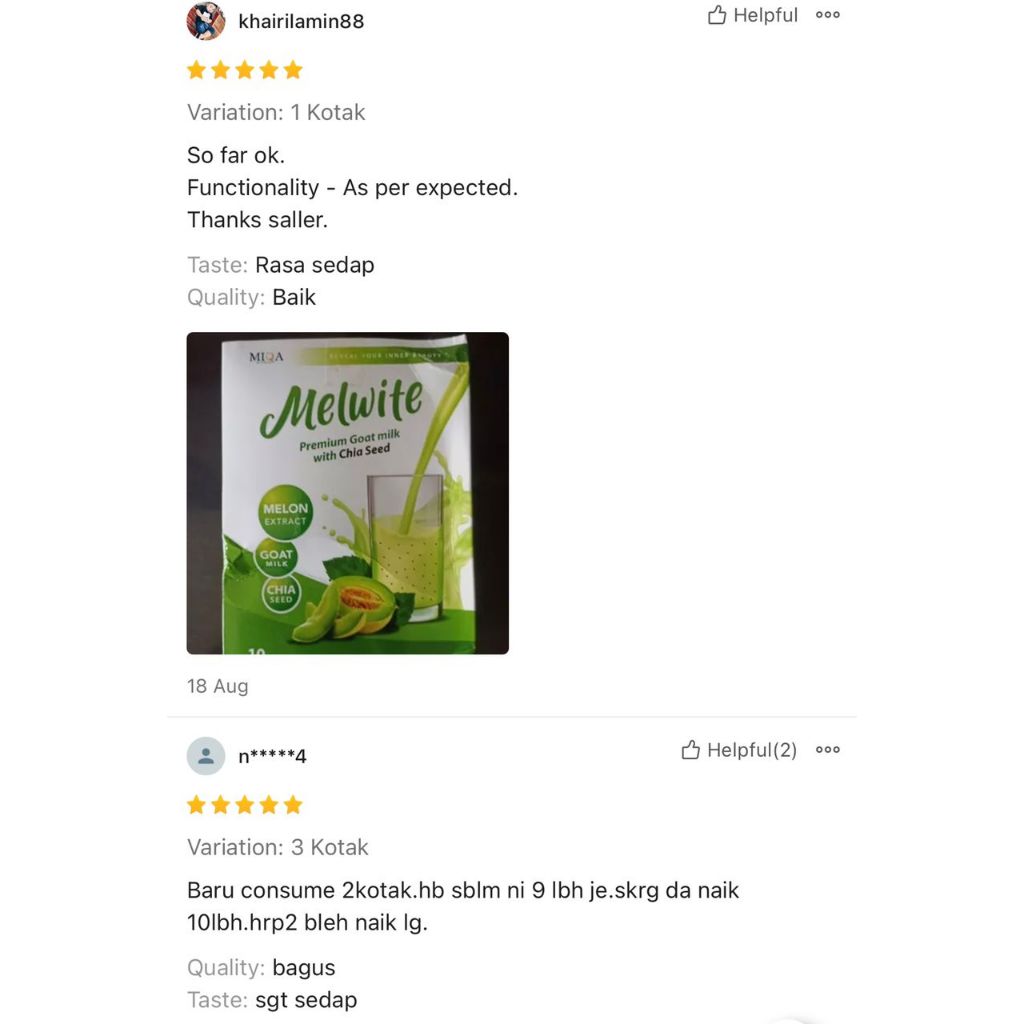The width and height of the screenshot is (1024, 1024).
Task: Click the "Quality: bagus" attribute
Action: 261,968
